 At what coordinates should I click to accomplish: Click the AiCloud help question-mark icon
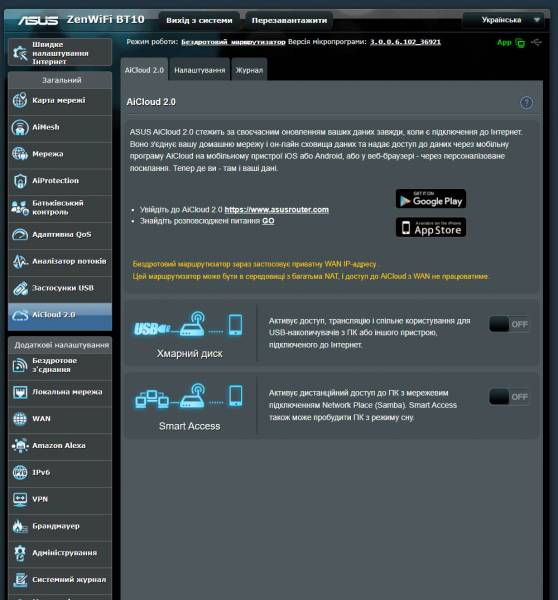tap(527, 103)
